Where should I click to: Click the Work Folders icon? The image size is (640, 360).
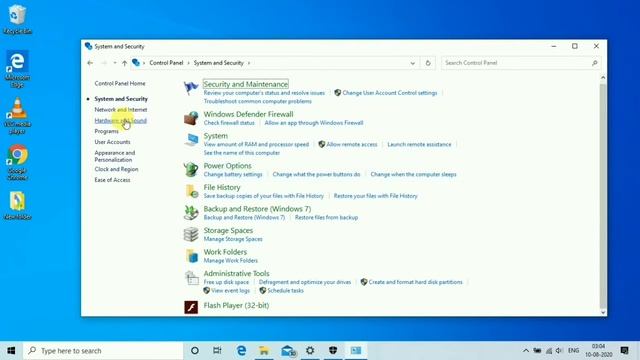(191, 256)
